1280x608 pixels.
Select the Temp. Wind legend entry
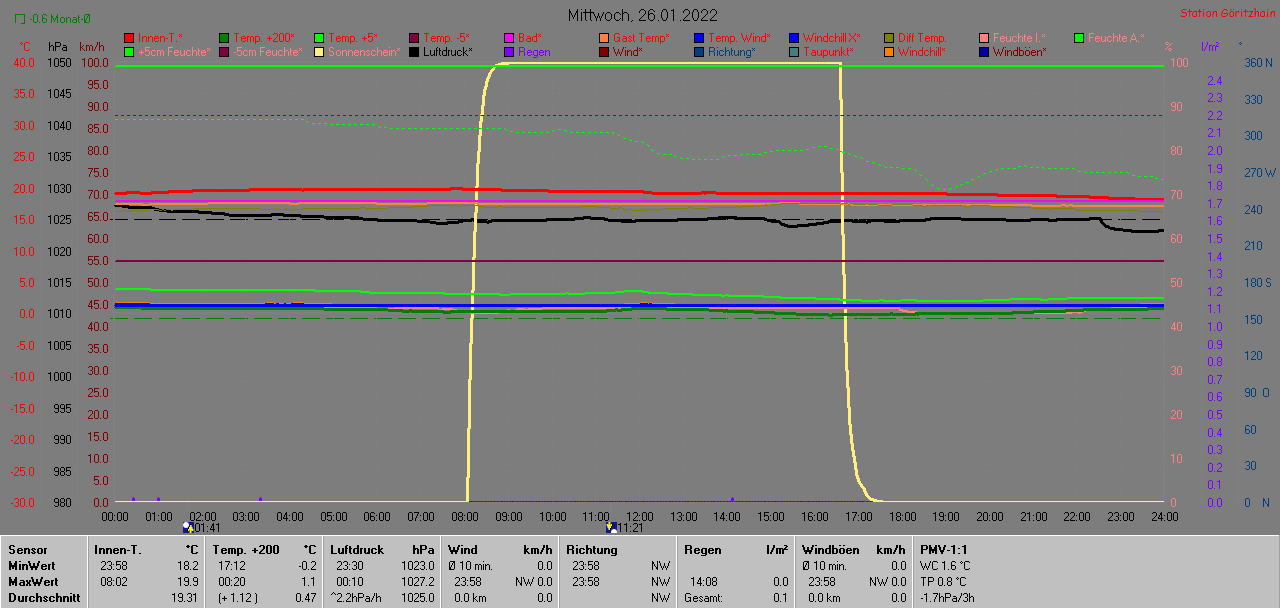[x=732, y=38]
